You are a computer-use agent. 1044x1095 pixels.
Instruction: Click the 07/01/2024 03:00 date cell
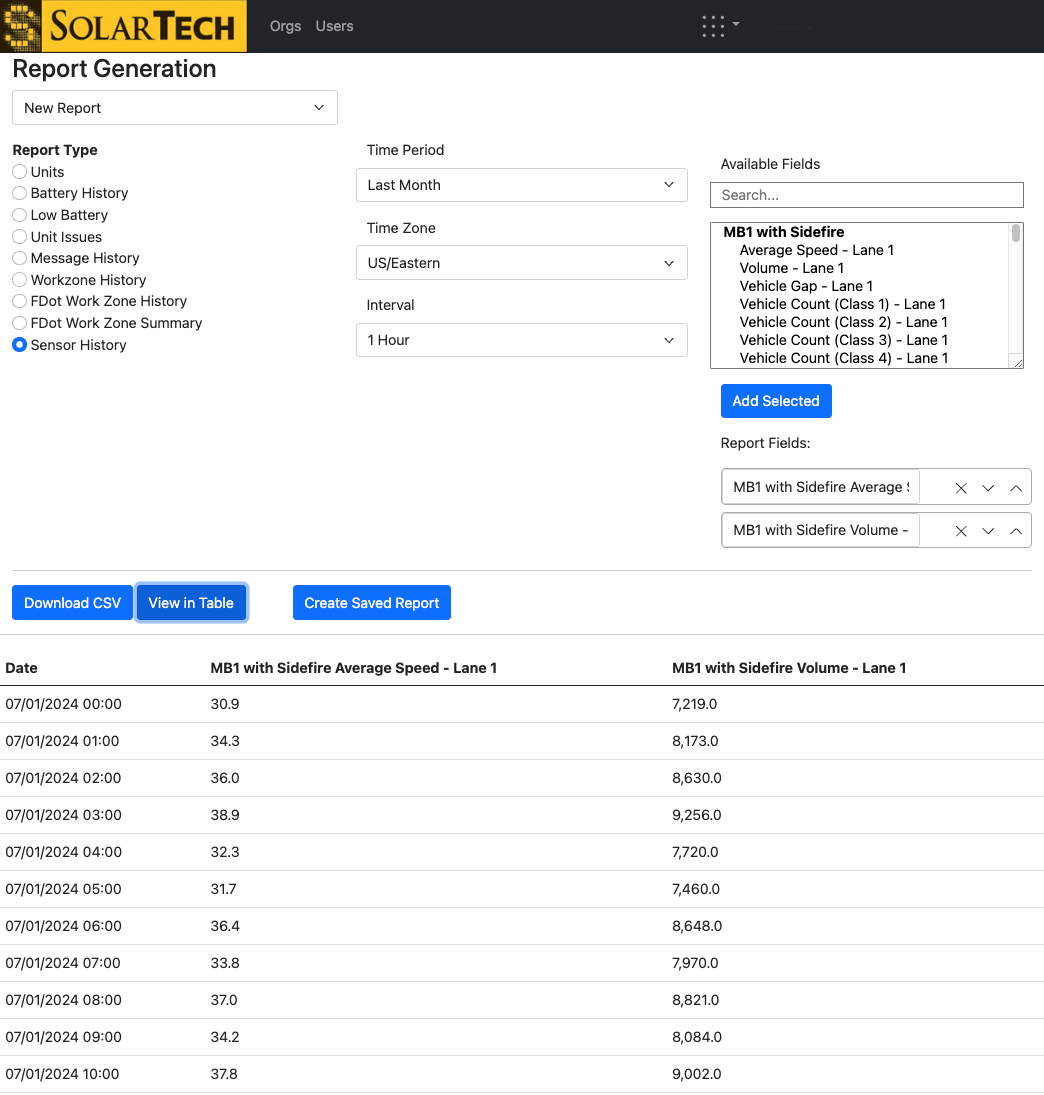64,815
